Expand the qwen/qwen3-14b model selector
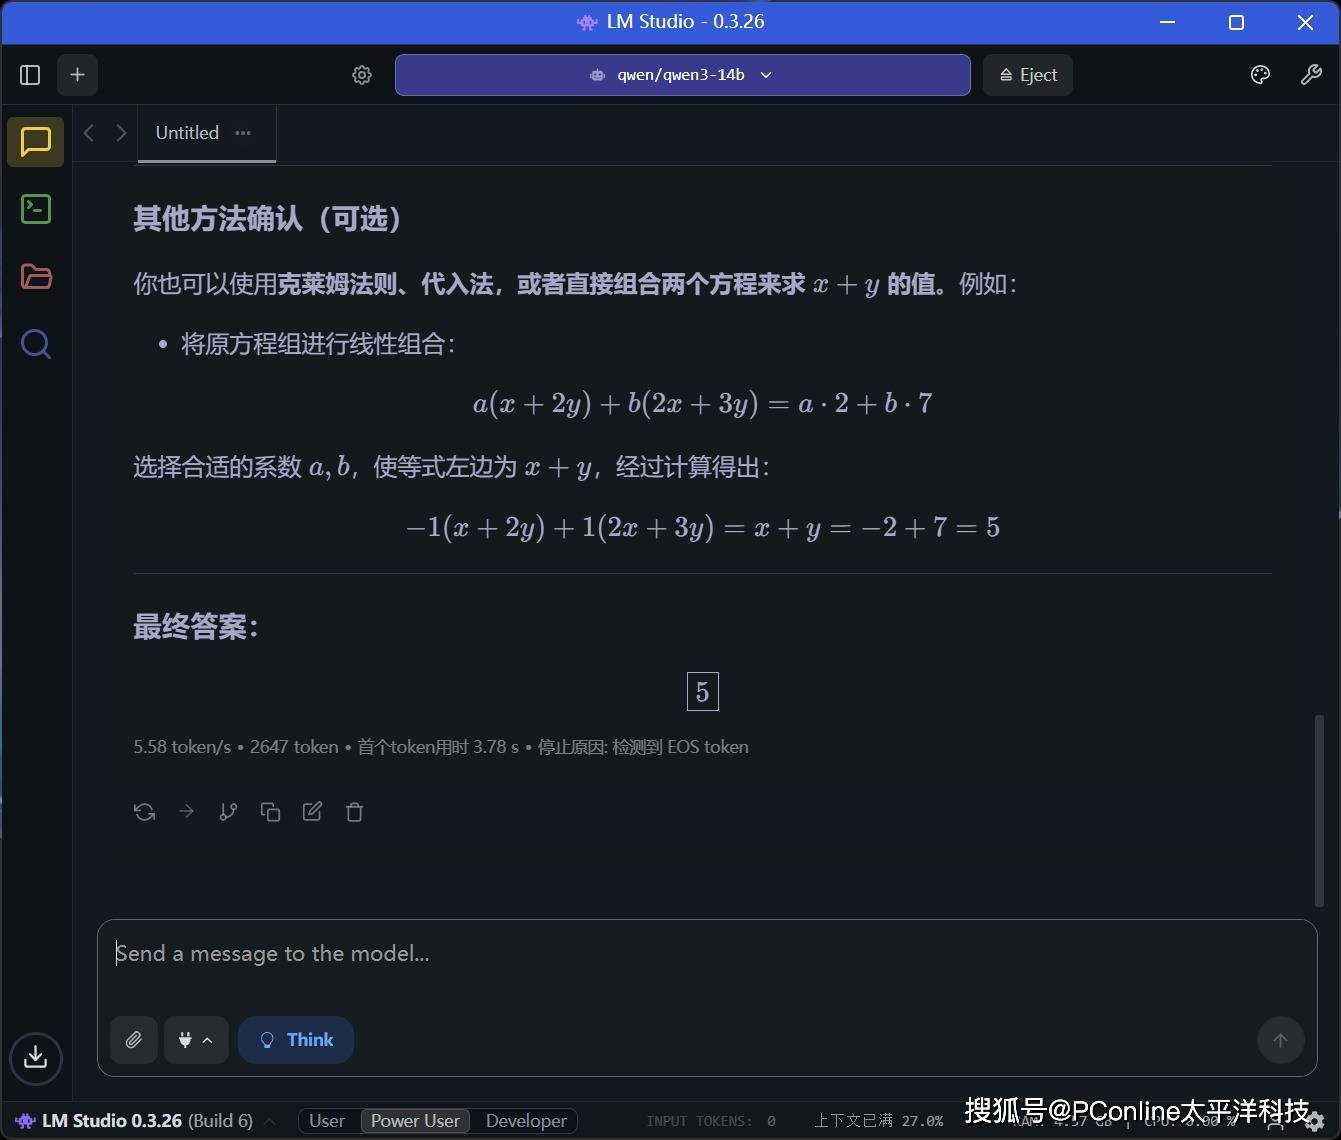Screen dimensions: 1341x1140 [x=682, y=75]
